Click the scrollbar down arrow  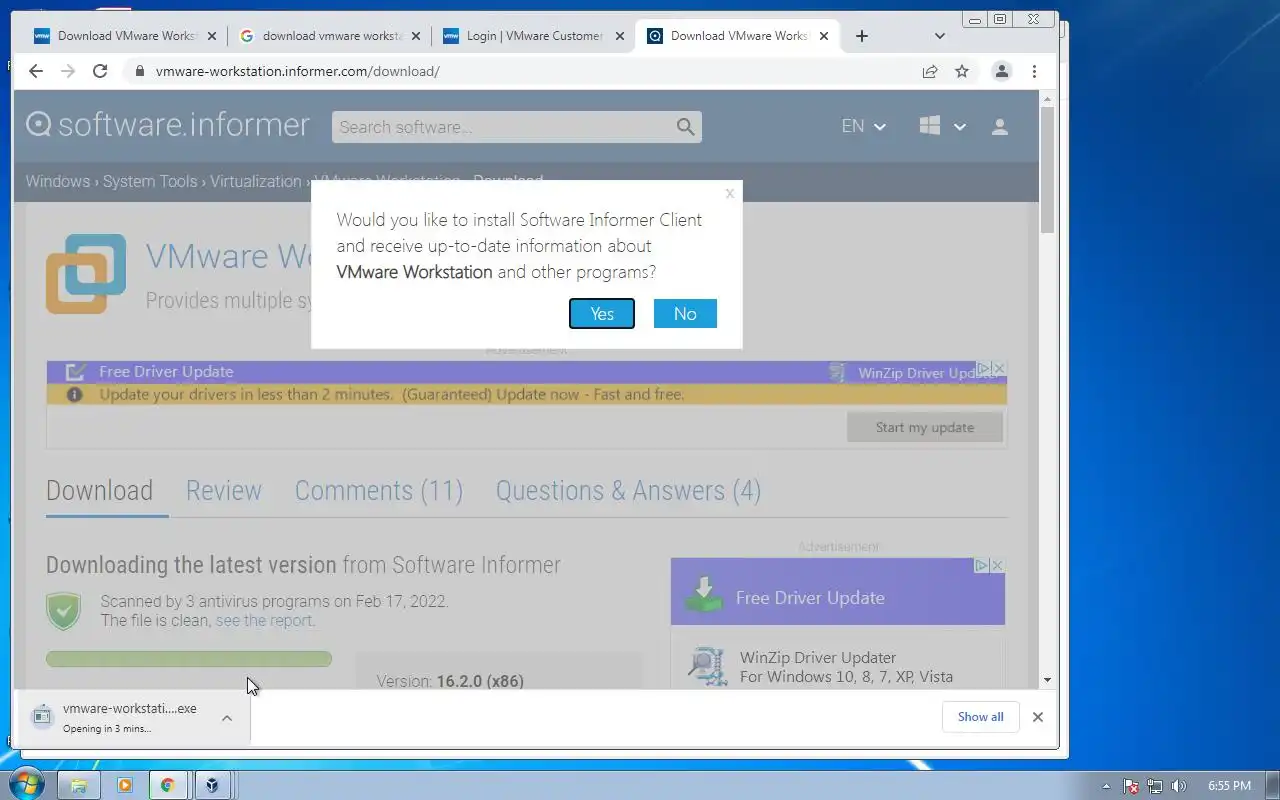[1047, 680]
